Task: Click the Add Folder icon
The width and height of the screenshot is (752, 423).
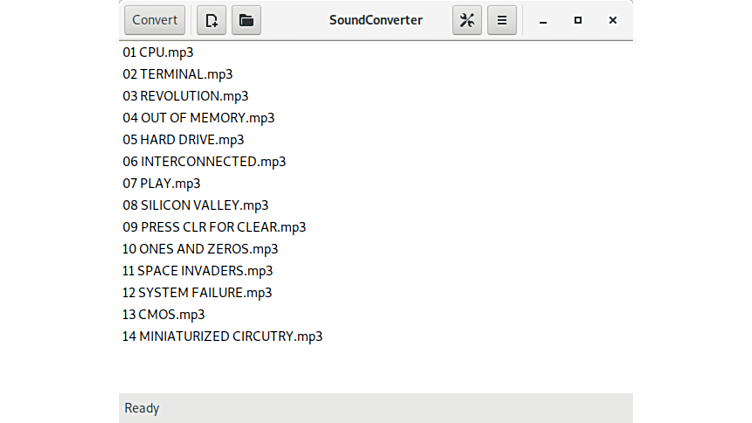Action: 246,20
